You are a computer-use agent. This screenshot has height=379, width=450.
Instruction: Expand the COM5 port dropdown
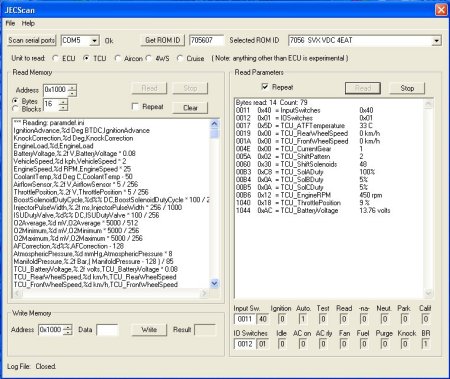click(x=94, y=41)
